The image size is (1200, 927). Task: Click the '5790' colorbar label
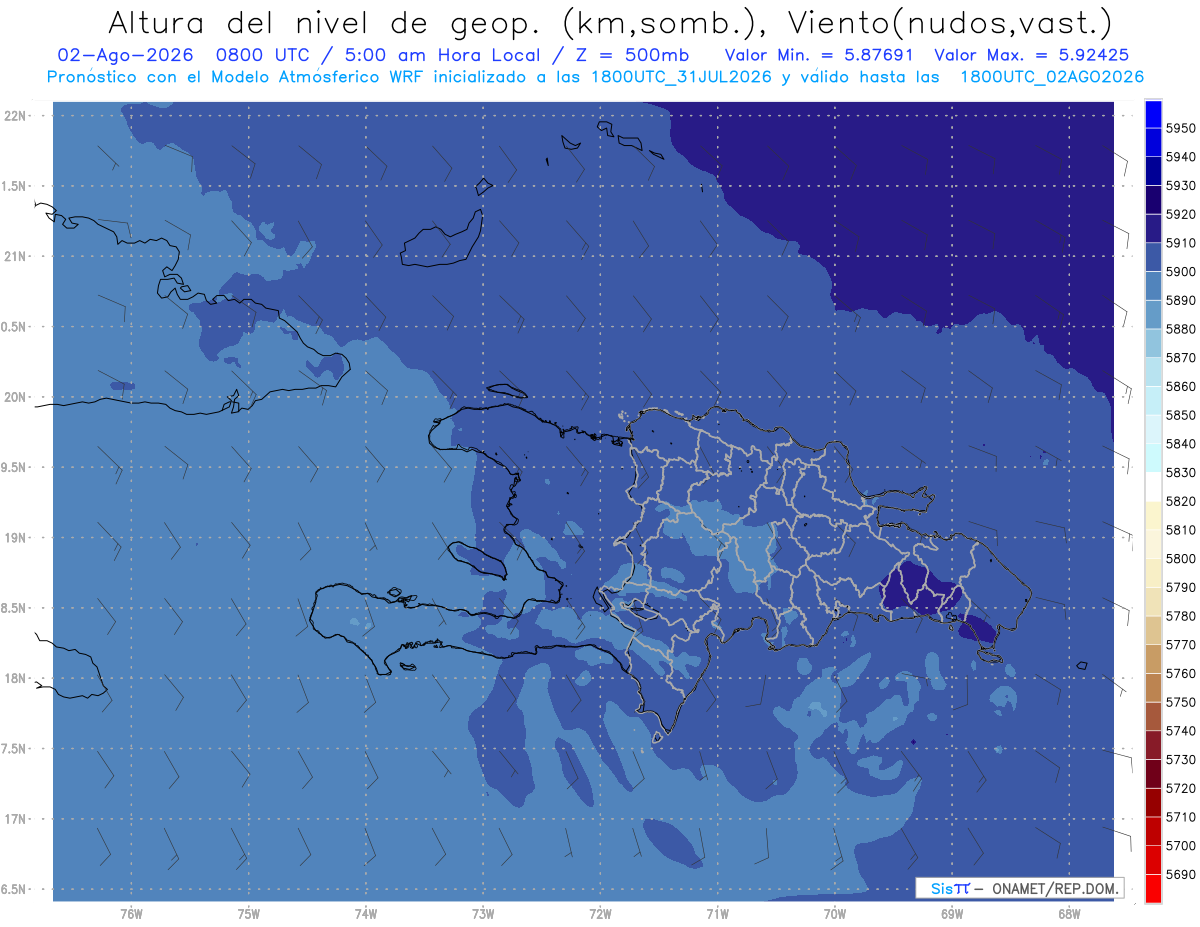click(1180, 587)
